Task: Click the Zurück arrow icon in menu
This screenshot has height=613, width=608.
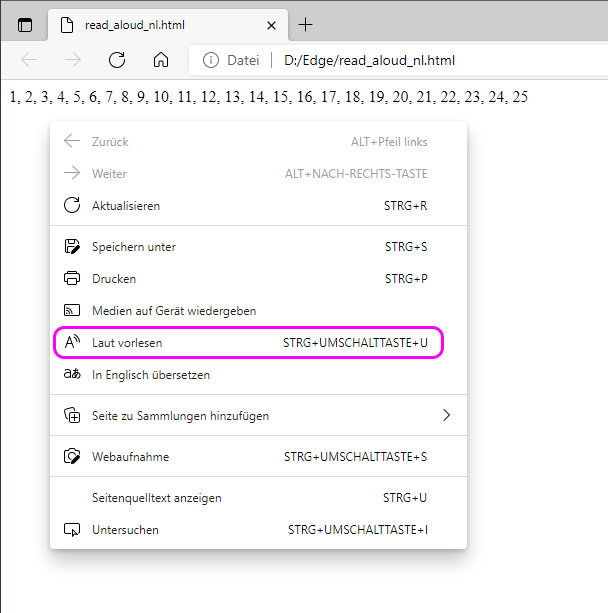Action: [x=72, y=141]
